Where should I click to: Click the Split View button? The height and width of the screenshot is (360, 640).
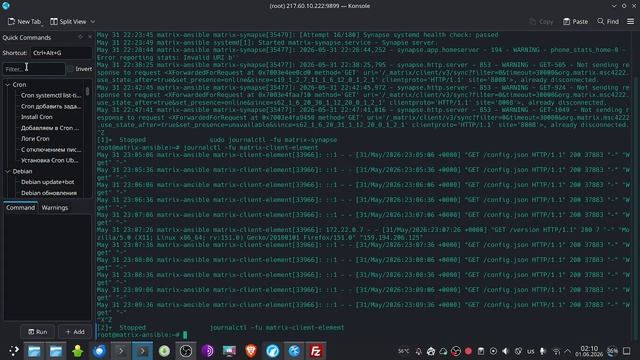click(x=68, y=22)
